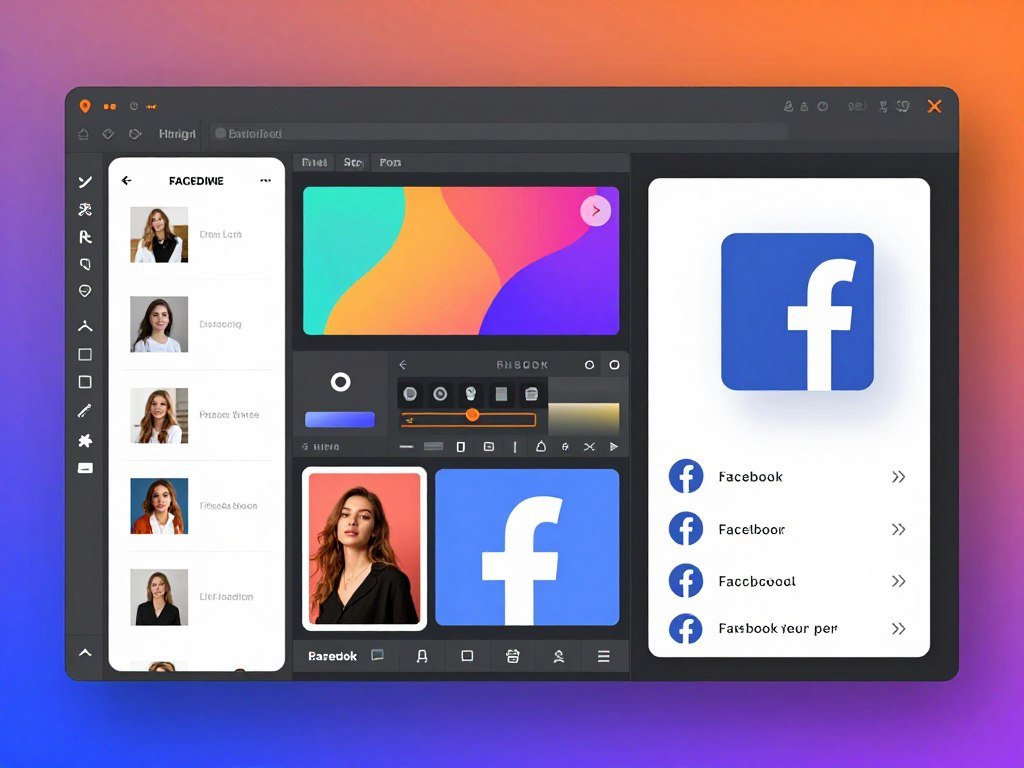Click the back arrow in the FACEDIWE panel
The height and width of the screenshot is (768, 1024).
tap(127, 181)
